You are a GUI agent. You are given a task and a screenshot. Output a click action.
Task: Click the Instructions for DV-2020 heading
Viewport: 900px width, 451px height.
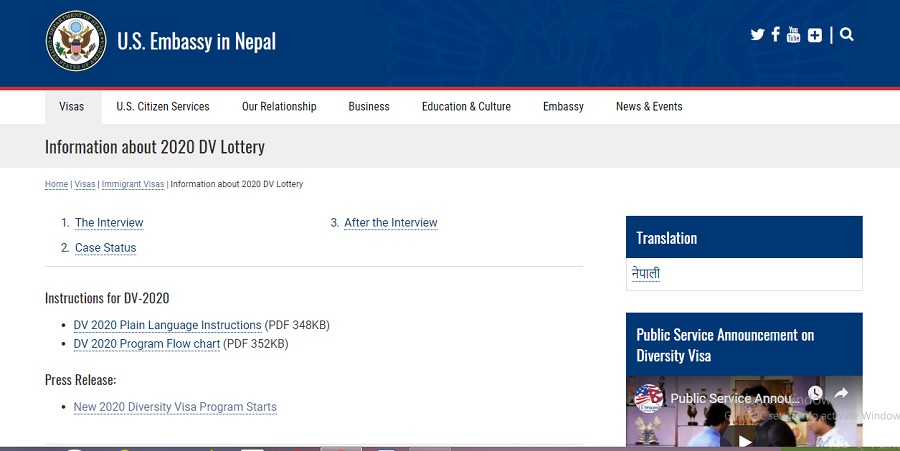tap(107, 298)
